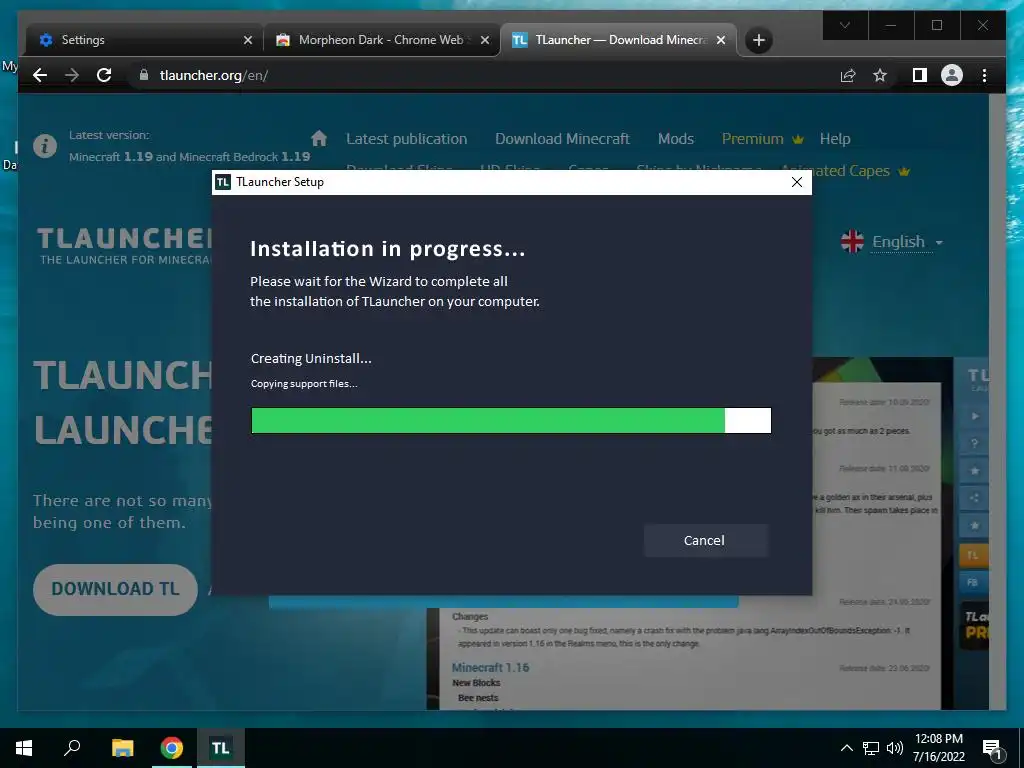1024x768 pixels.
Task: Bookmark this page with the star
Action: pos(880,76)
